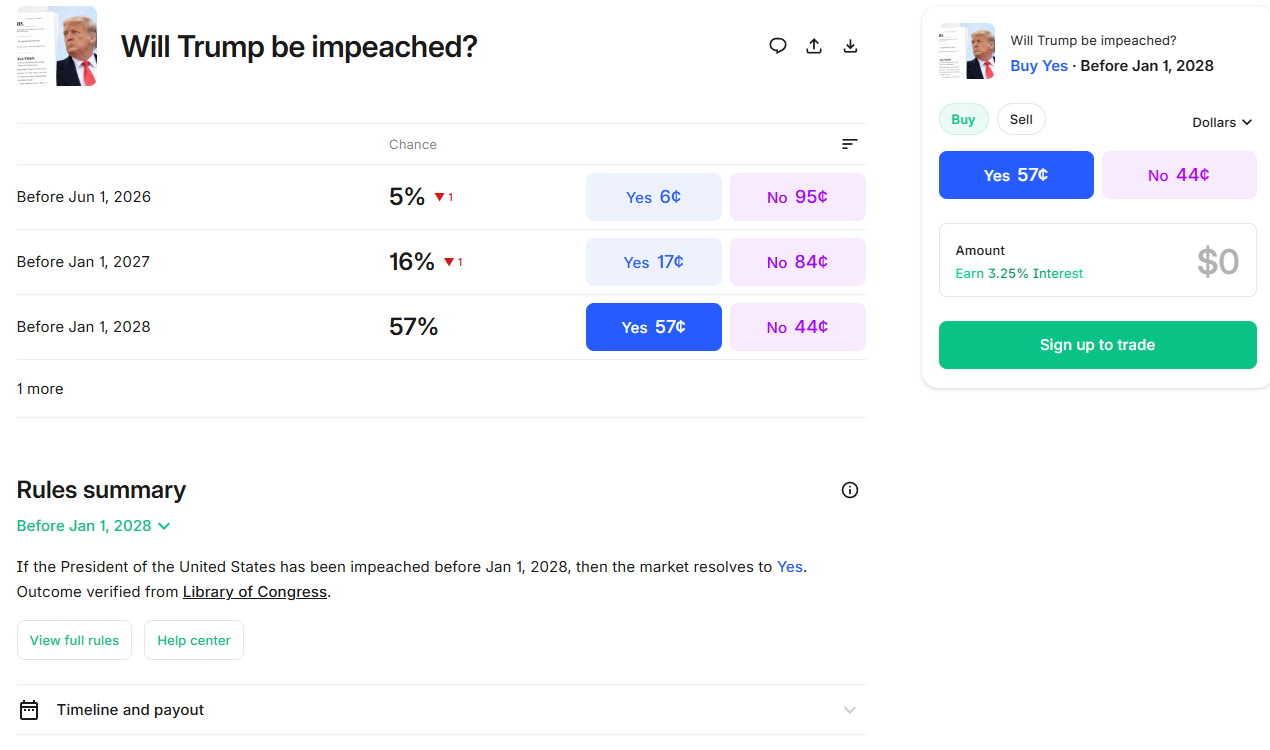Click the Trump market thumbnail in header
Screen dimensions: 1270x750
(57, 46)
